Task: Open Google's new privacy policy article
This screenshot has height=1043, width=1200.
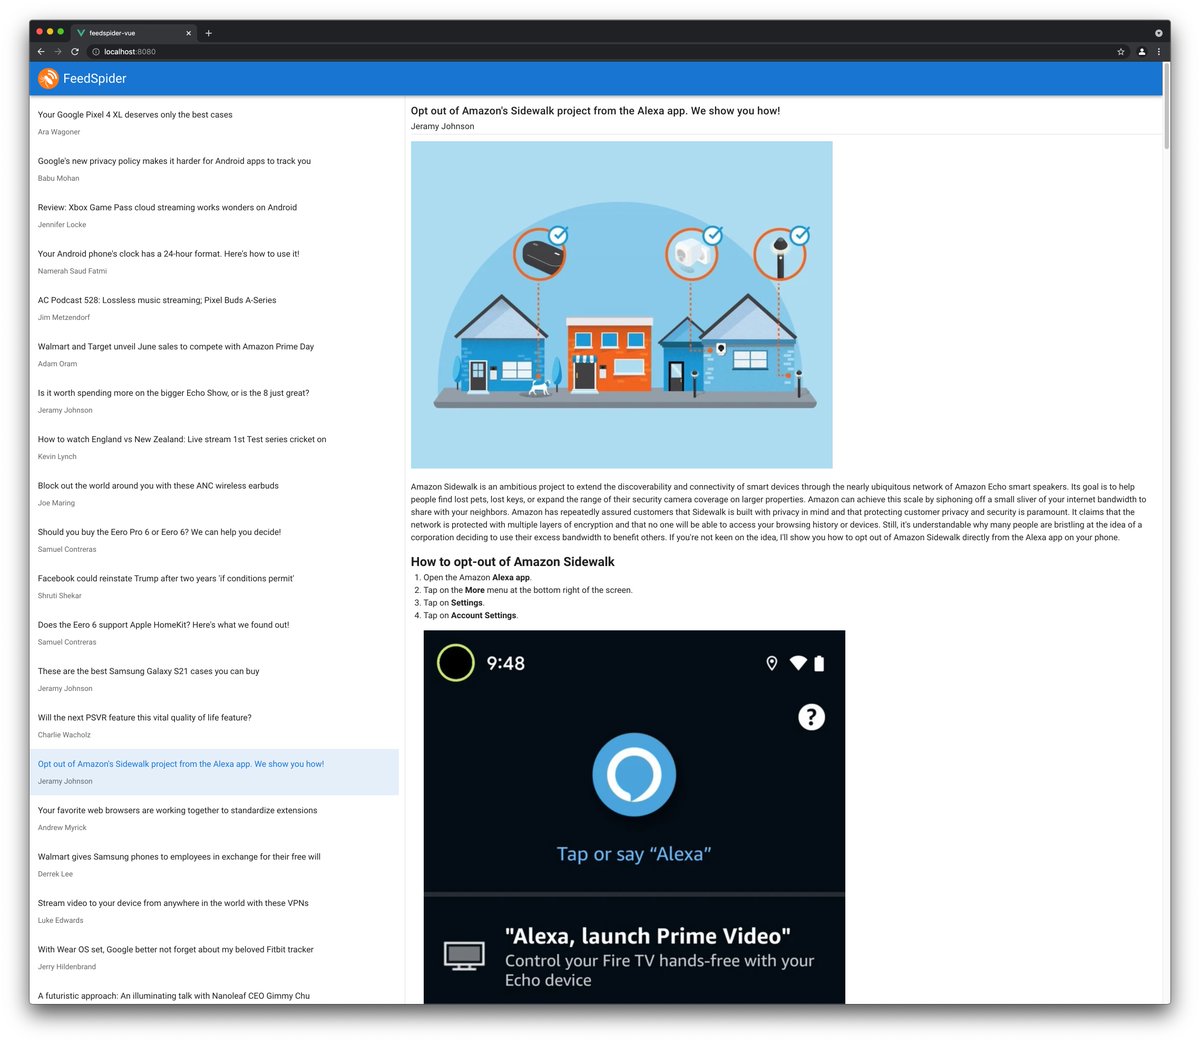Action: point(214,169)
